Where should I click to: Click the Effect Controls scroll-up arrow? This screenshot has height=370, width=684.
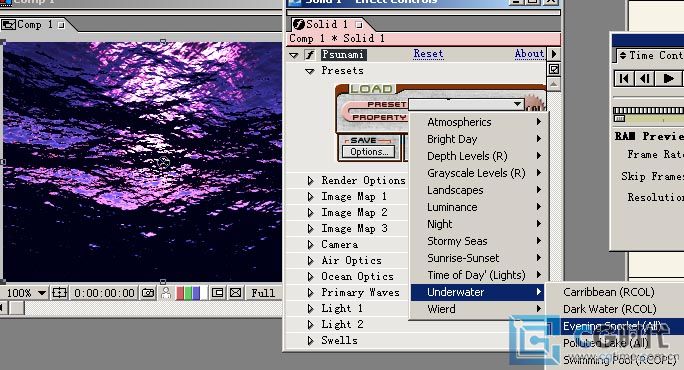[553, 84]
